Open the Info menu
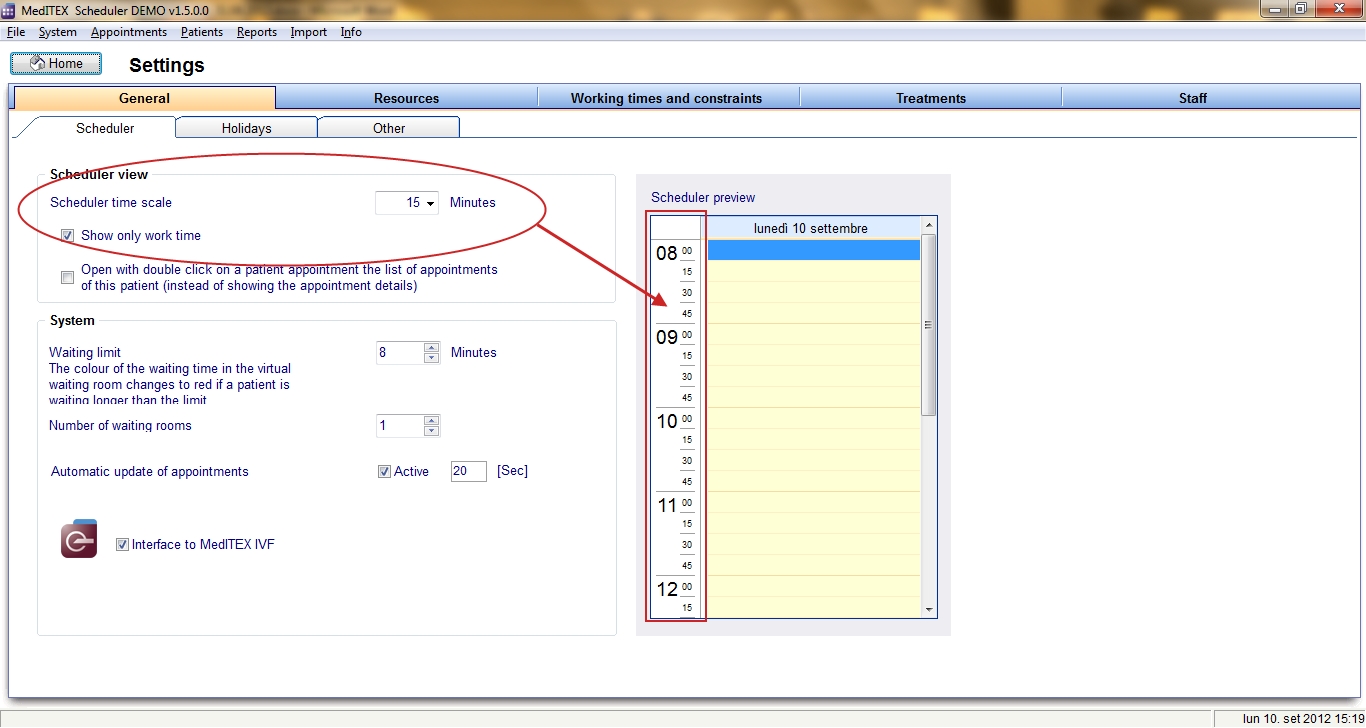Screen dimensions: 1366x728 (351, 32)
